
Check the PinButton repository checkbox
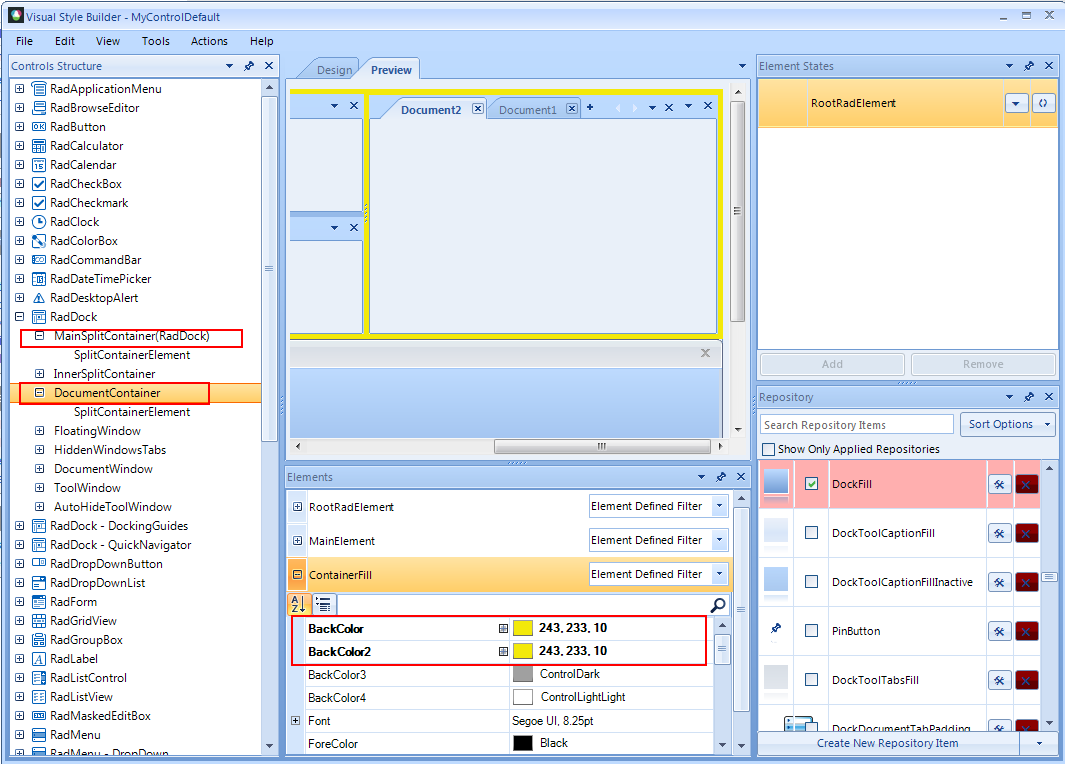[x=811, y=630]
